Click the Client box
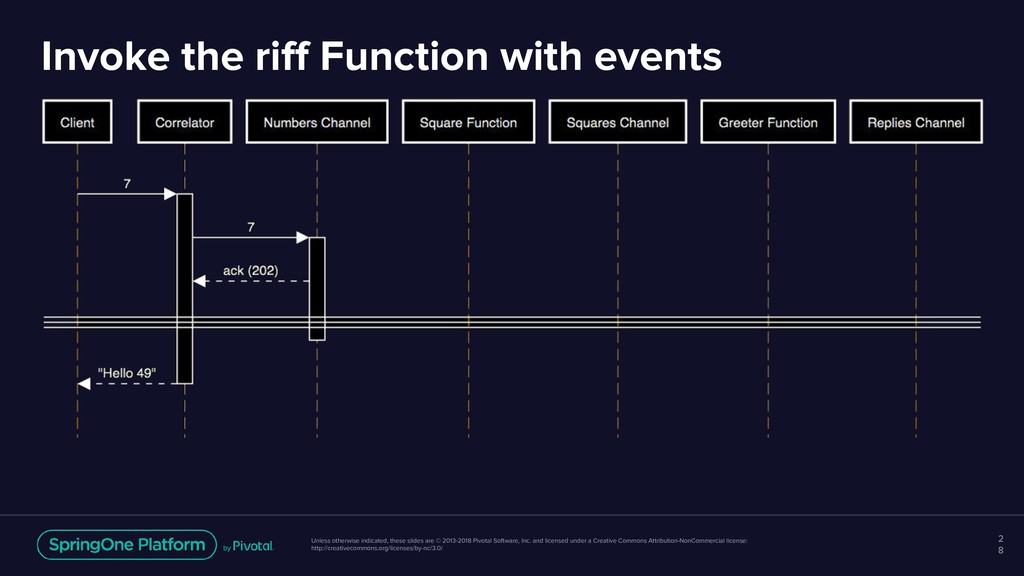The width and height of the screenshot is (1024, 576). (x=77, y=121)
